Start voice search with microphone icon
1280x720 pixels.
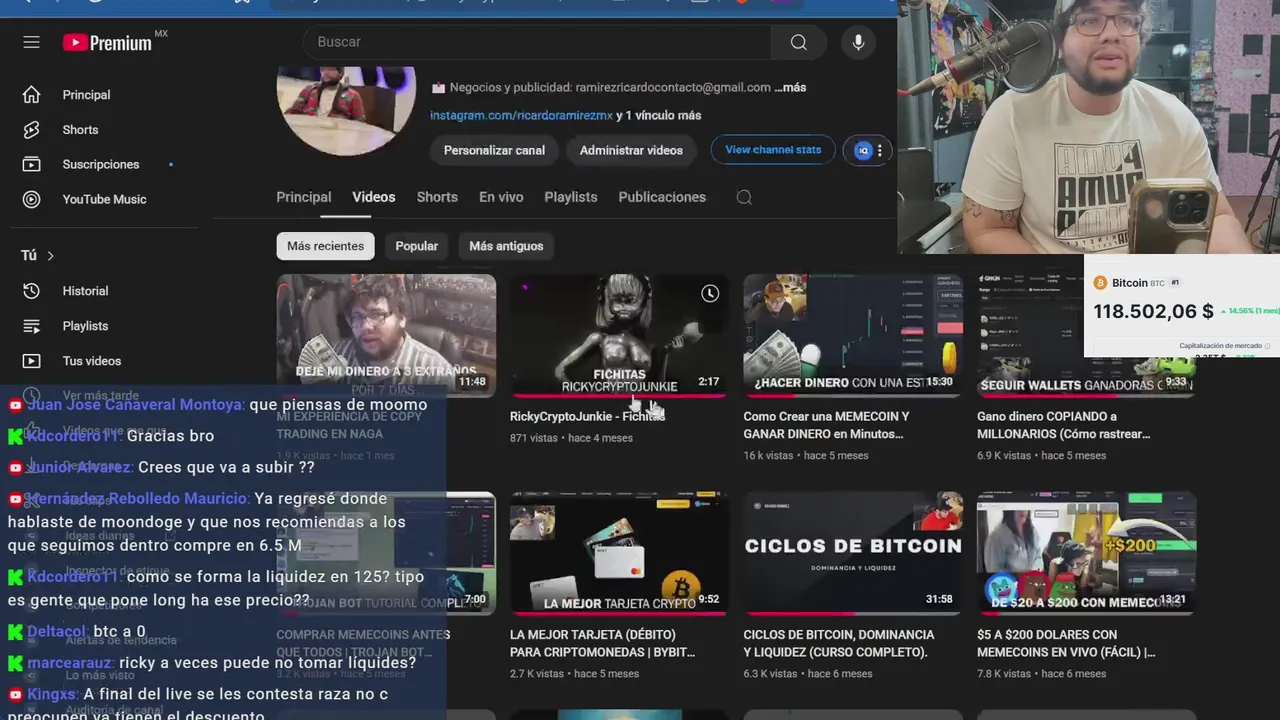(858, 42)
